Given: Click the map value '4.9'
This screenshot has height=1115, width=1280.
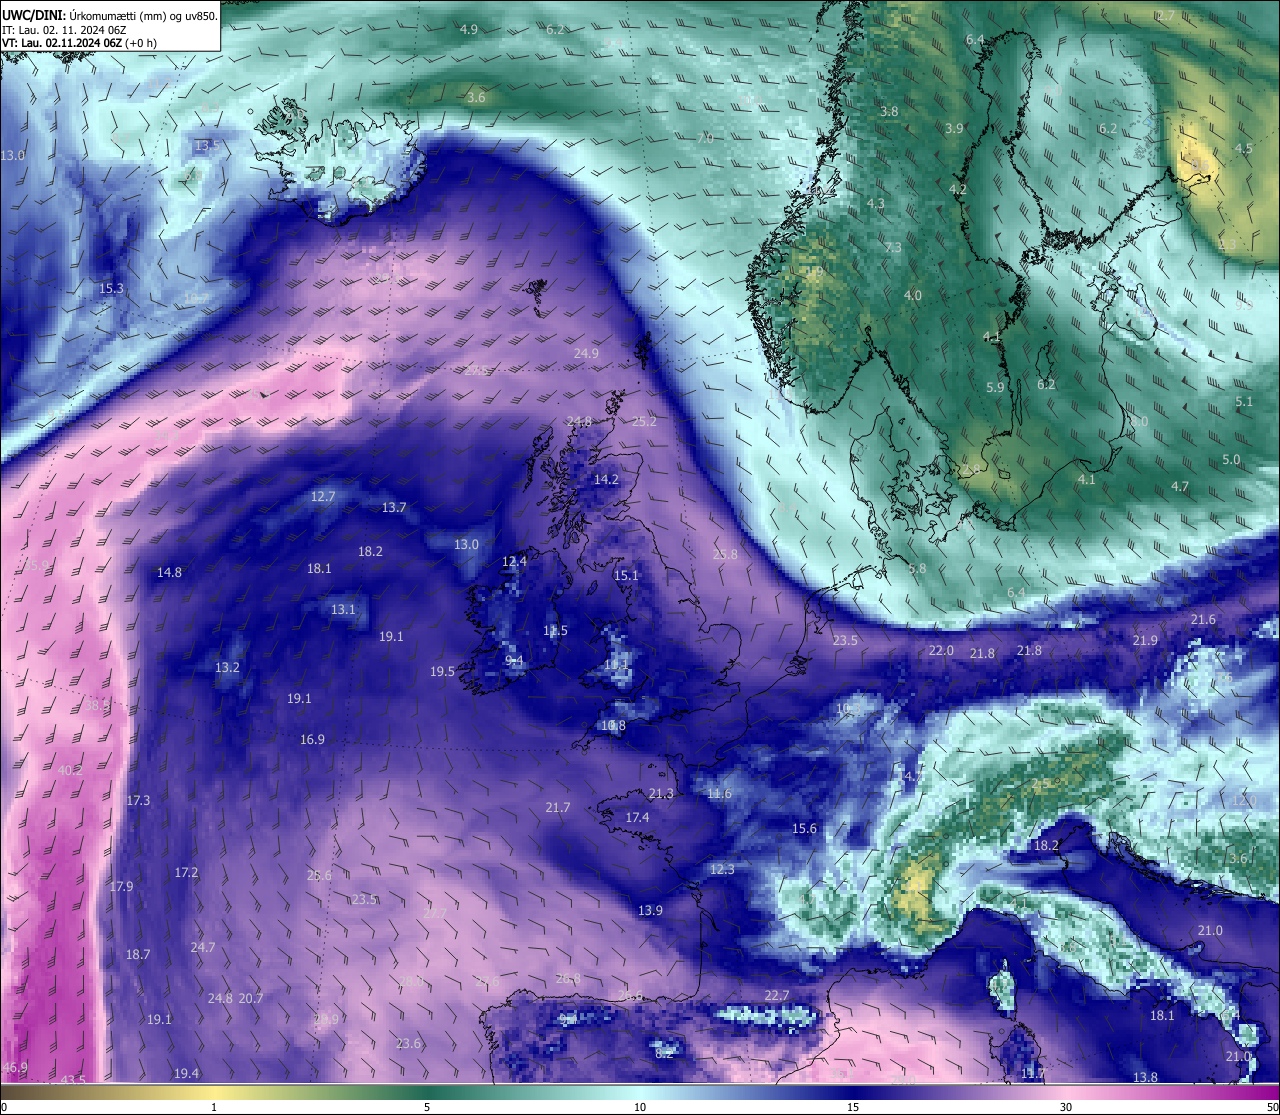Looking at the screenshot, I should point(469,30).
